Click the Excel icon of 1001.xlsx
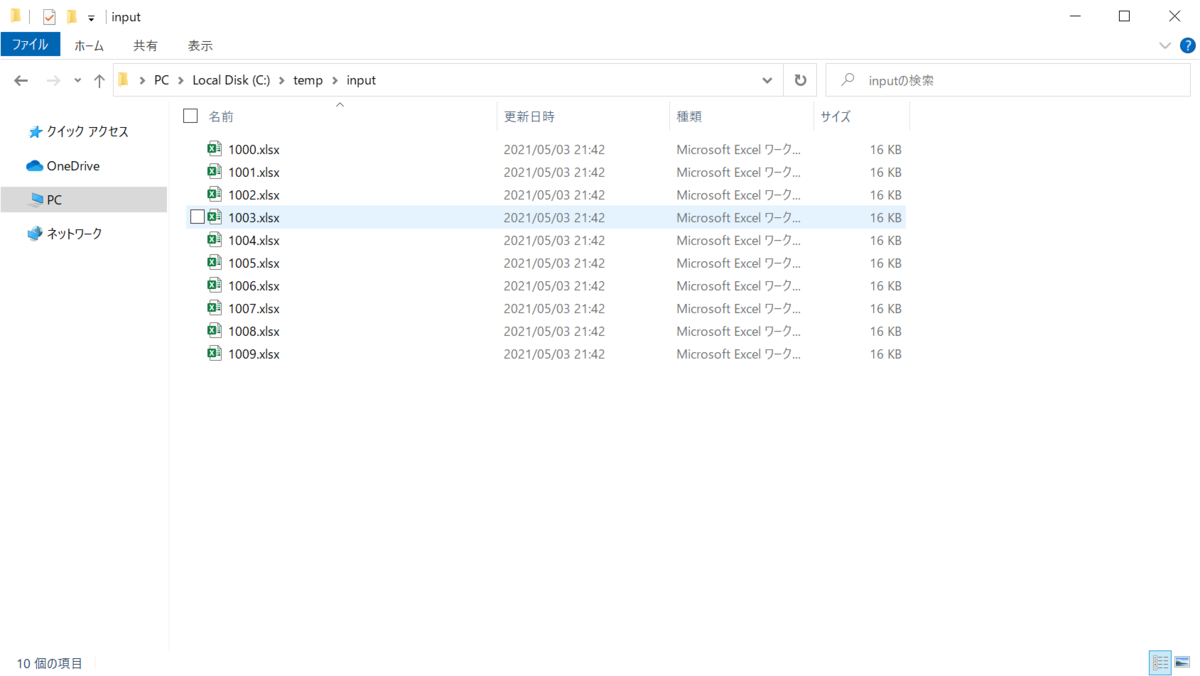This screenshot has height=676, width=1200. pyautogui.click(x=214, y=172)
